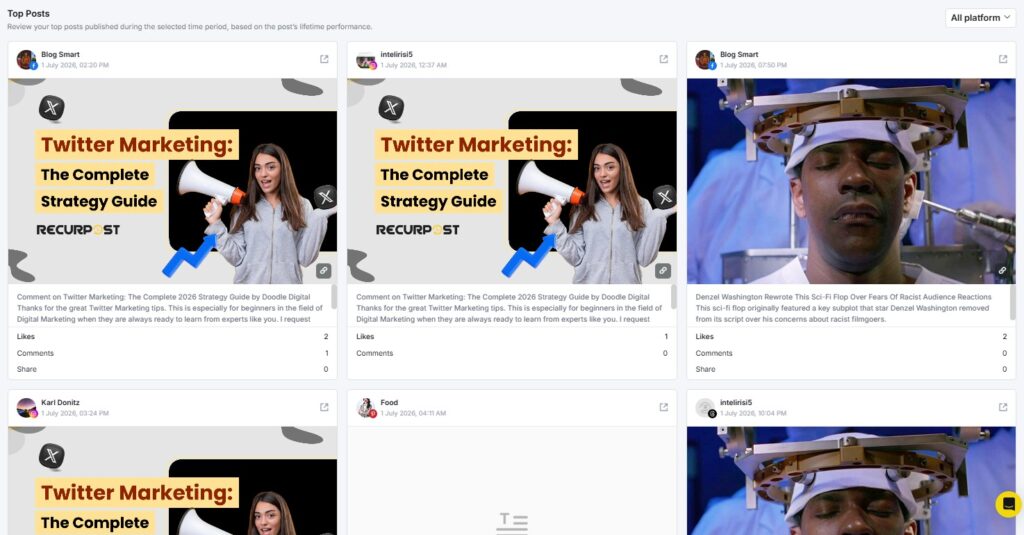Click link badge on Blog Smart Twitter Marketing image
Viewport: 1024px width, 535px height.
(323, 270)
